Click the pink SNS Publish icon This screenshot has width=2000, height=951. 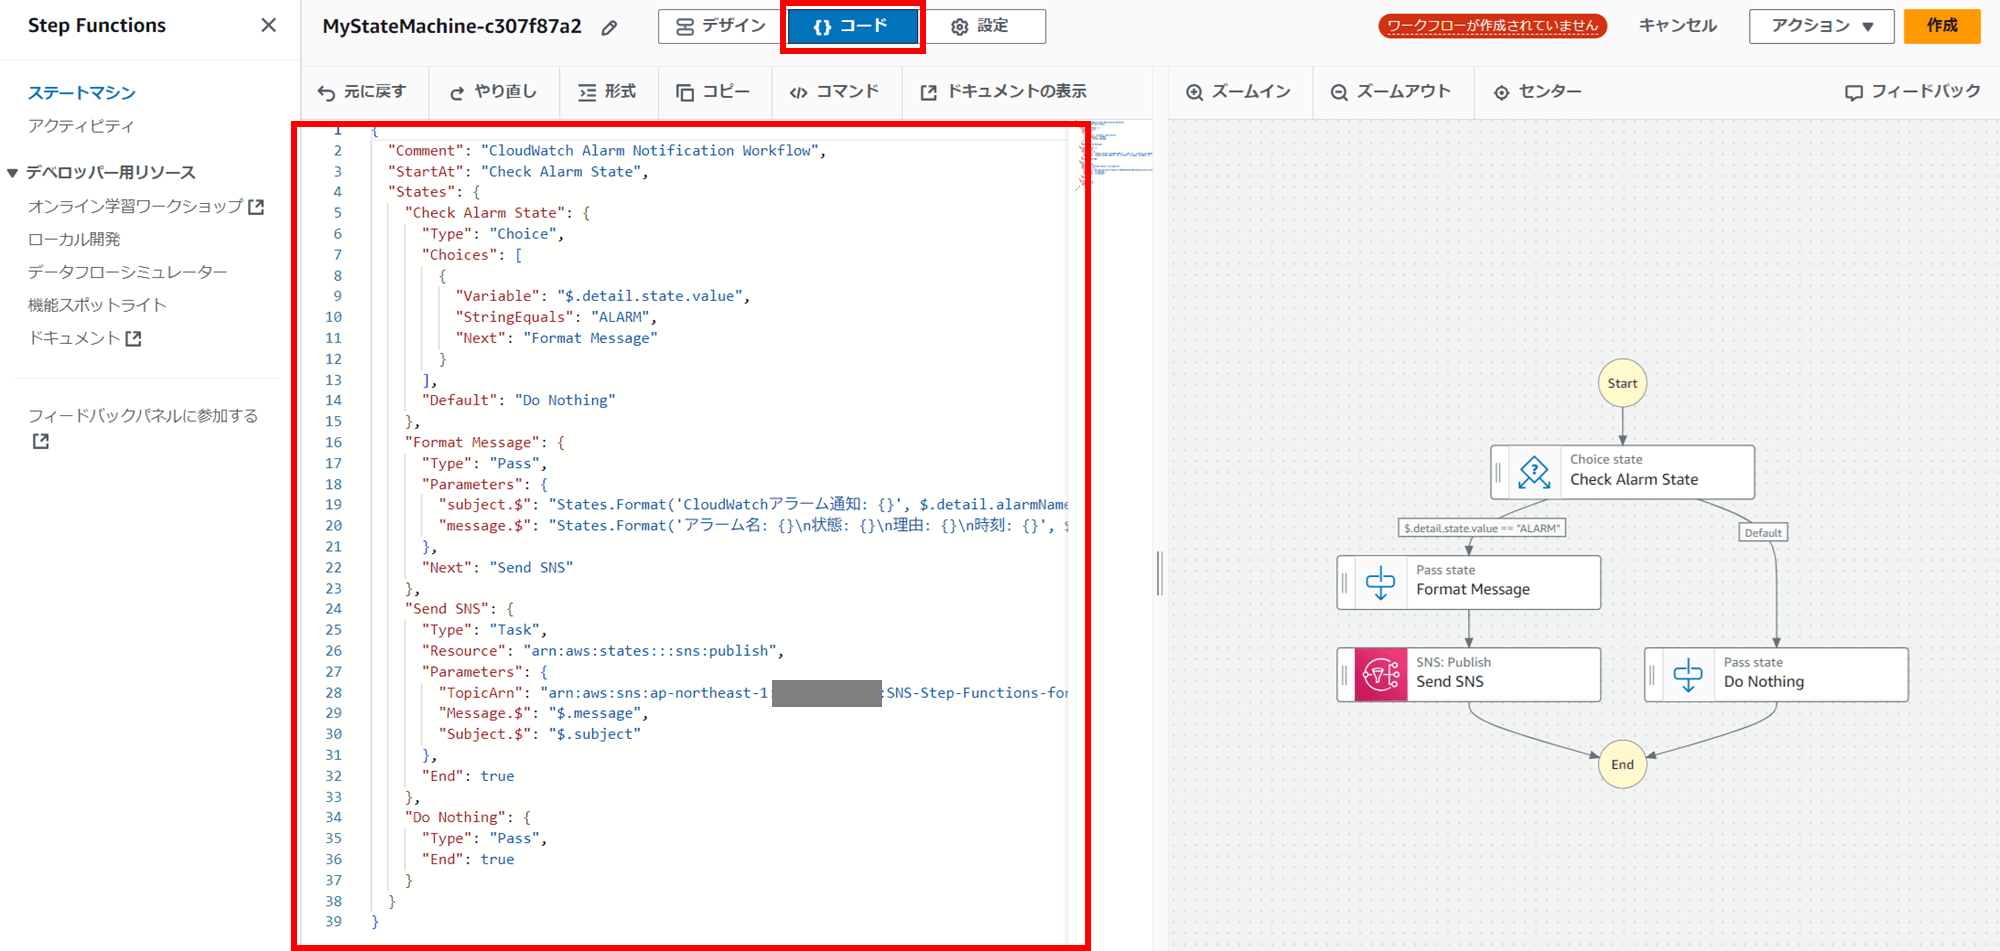coord(1381,674)
